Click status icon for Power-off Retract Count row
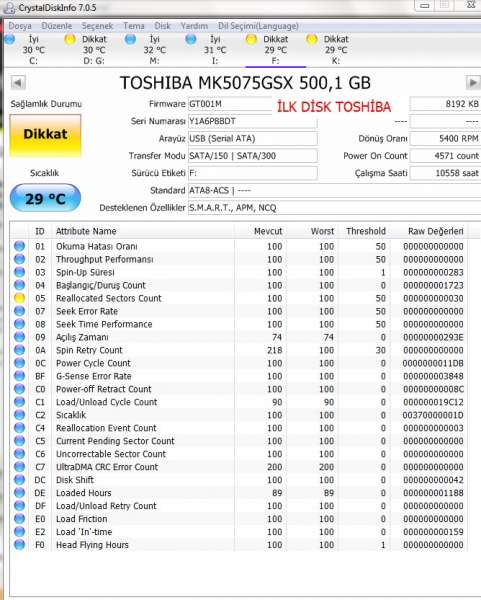This screenshot has width=481, height=600. (20, 389)
